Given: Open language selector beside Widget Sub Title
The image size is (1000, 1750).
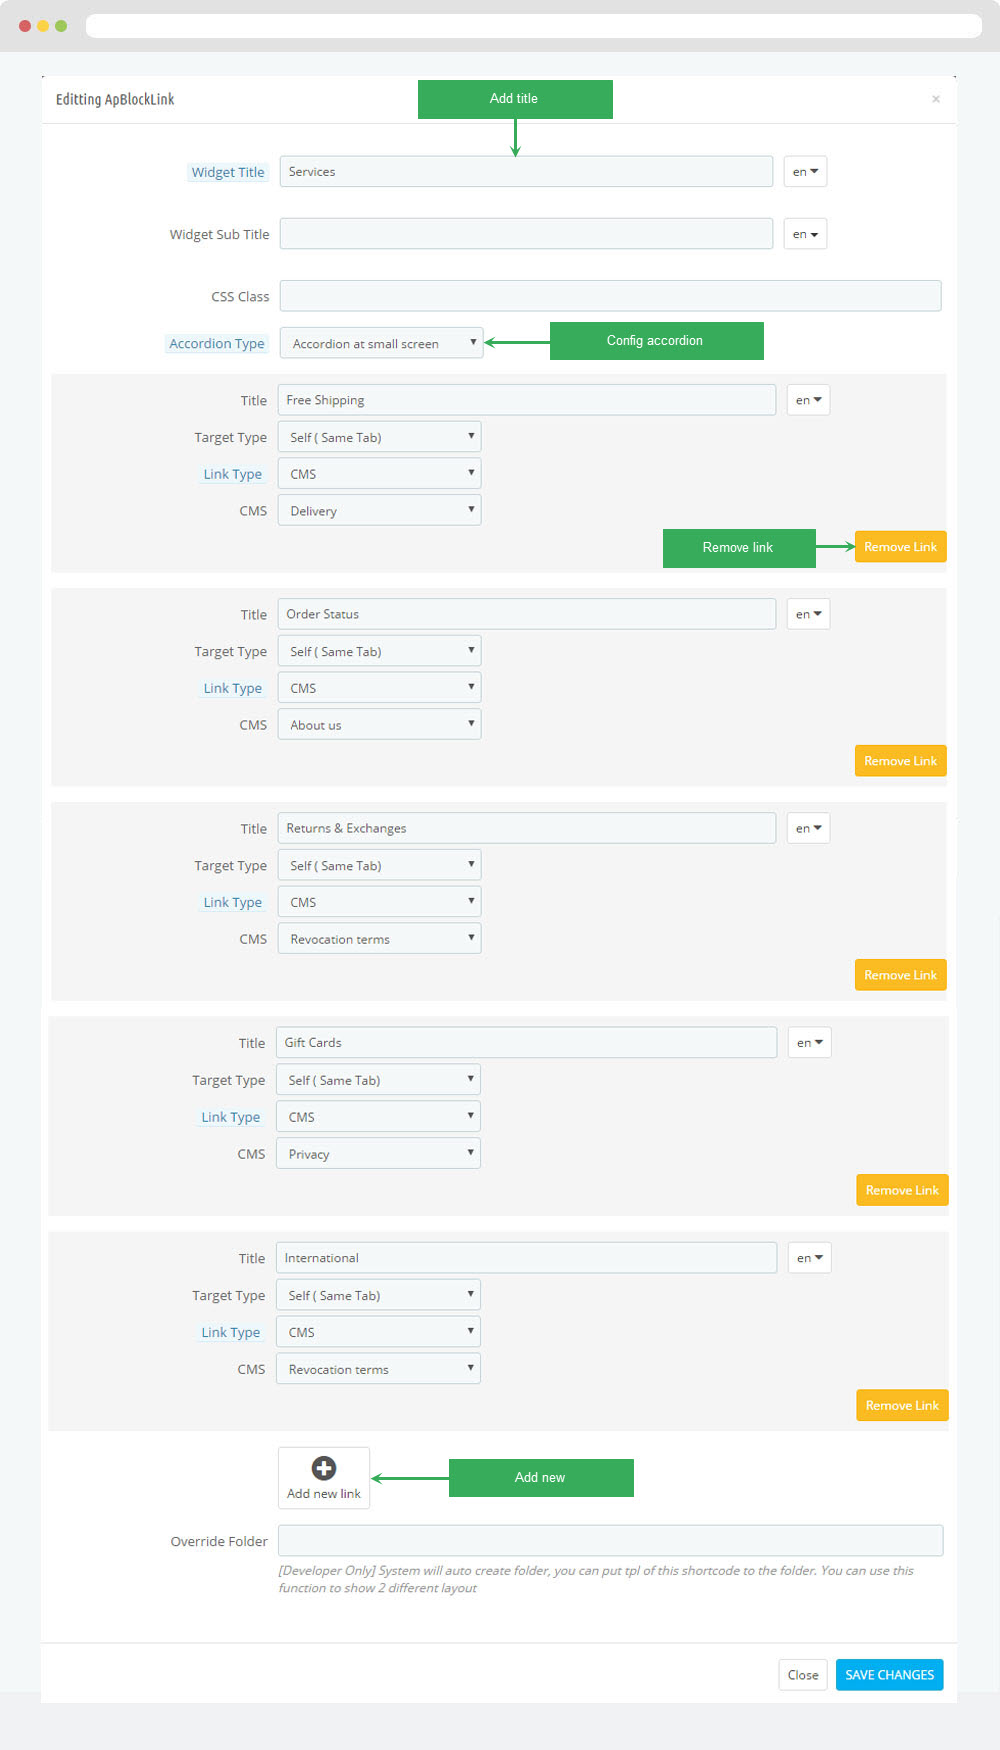Looking at the screenshot, I should pos(805,234).
